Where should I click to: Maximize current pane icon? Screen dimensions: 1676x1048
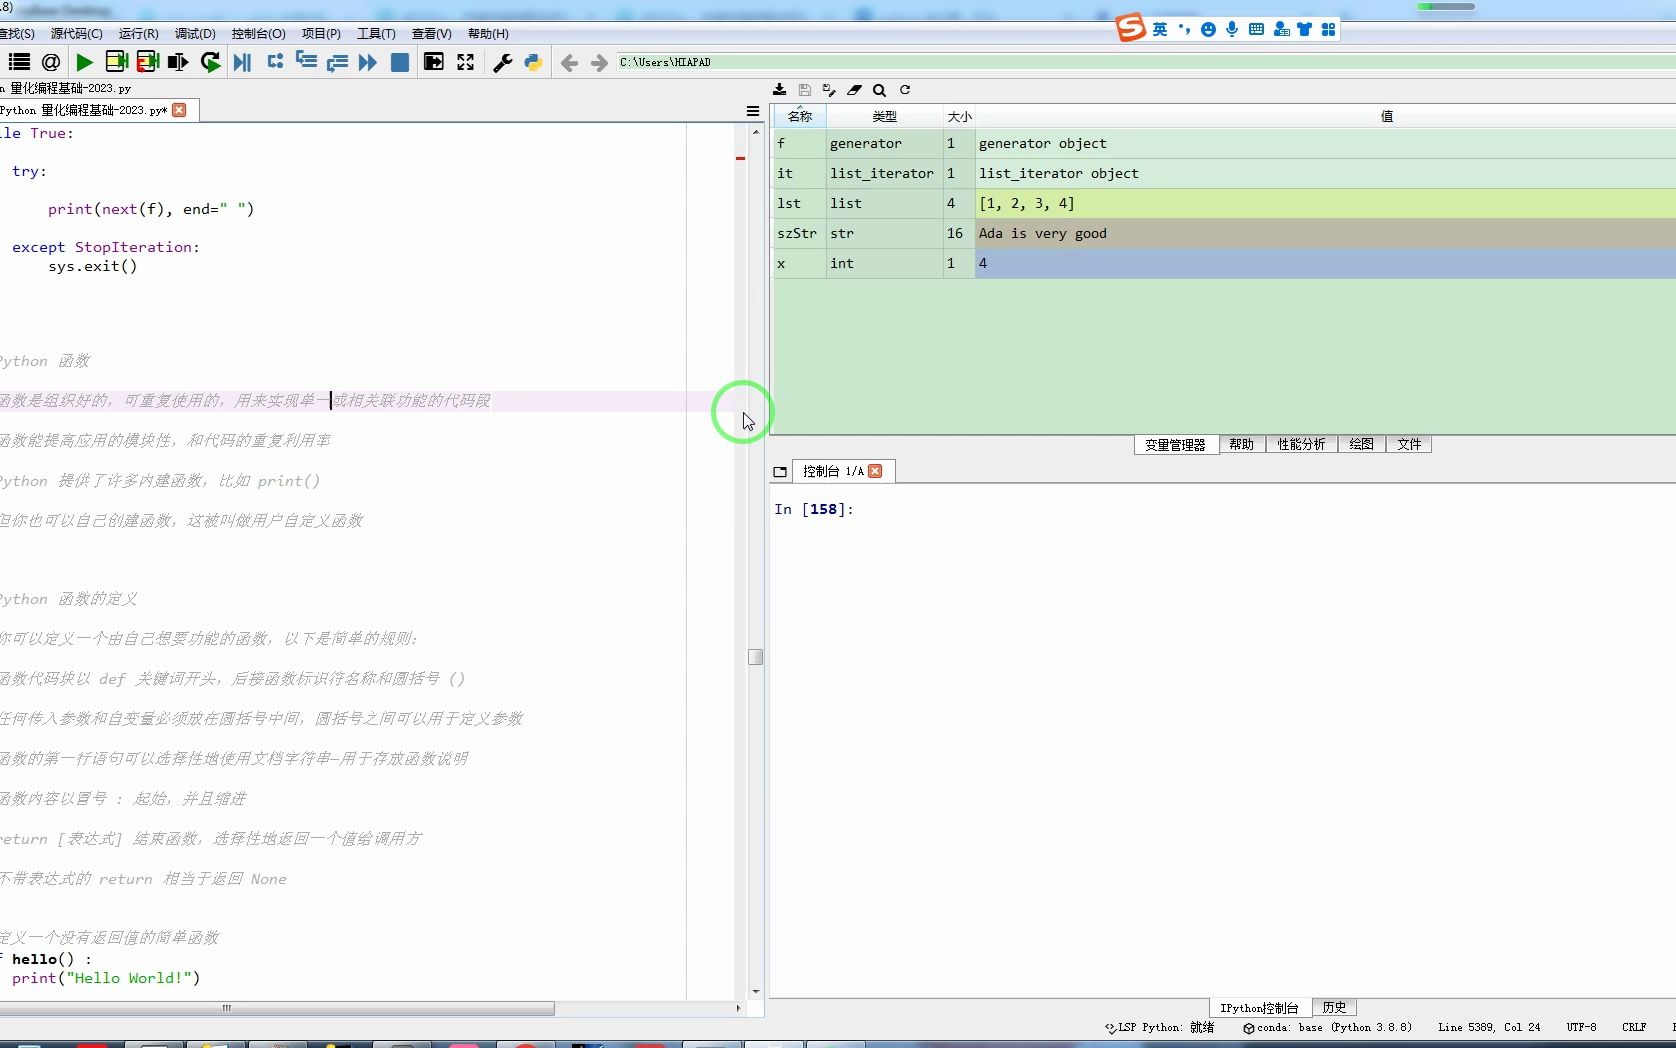point(433,62)
